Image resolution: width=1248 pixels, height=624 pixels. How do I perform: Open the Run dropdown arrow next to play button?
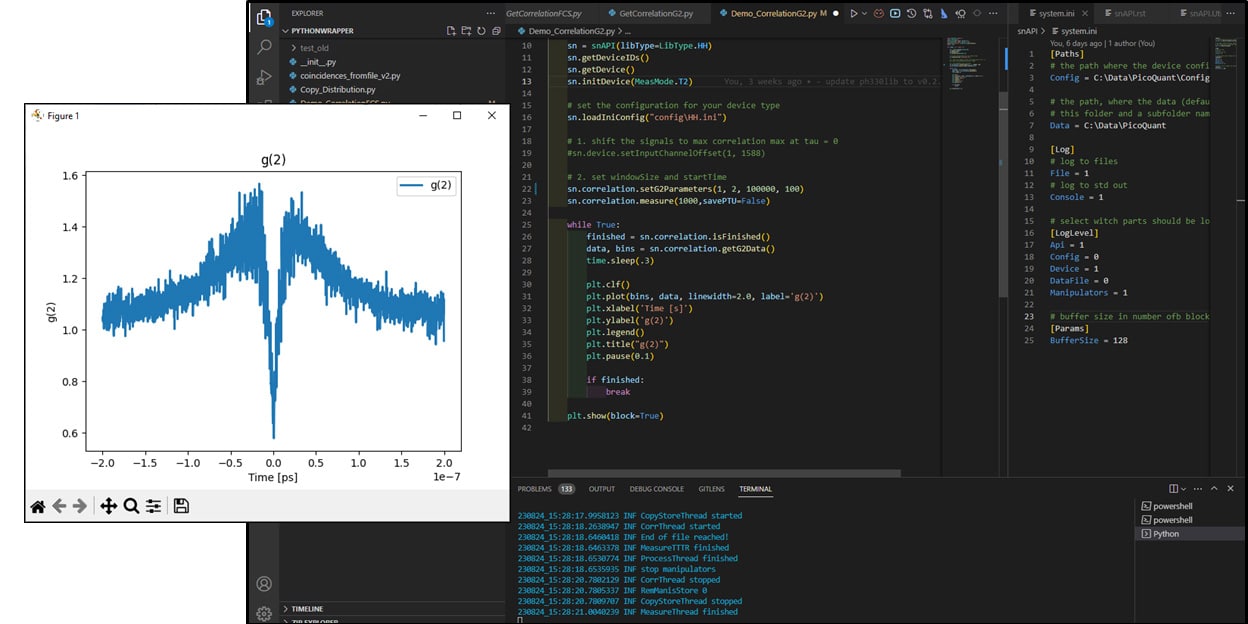864,13
